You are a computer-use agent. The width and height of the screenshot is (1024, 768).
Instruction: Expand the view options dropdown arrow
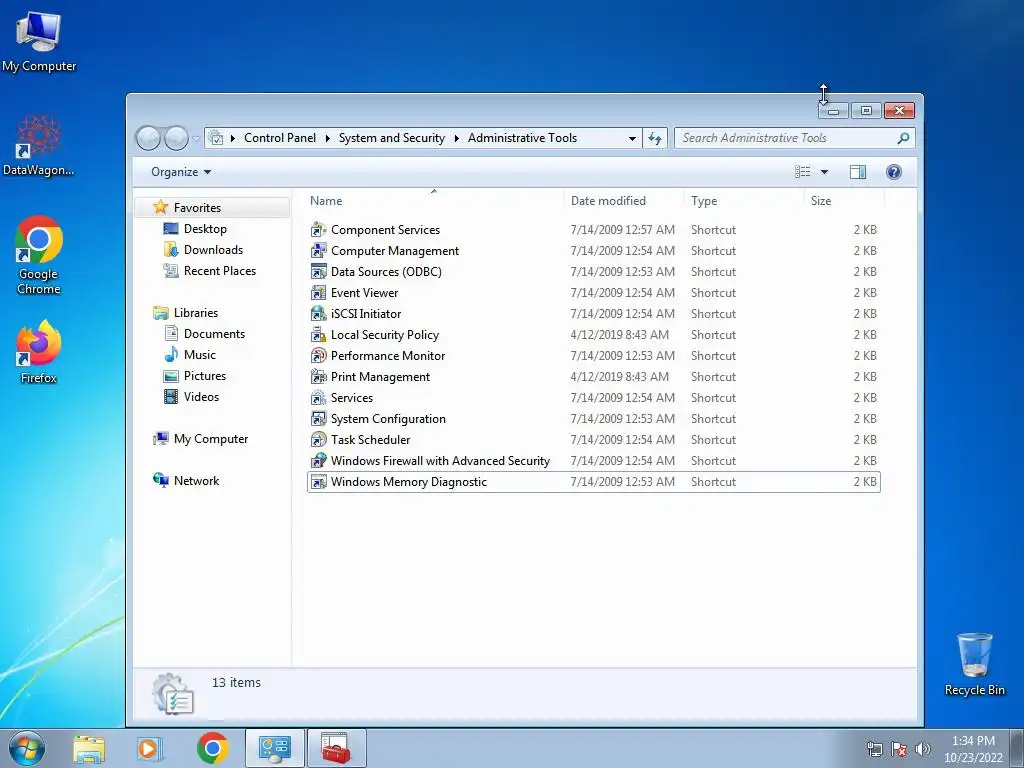point(824,172)
